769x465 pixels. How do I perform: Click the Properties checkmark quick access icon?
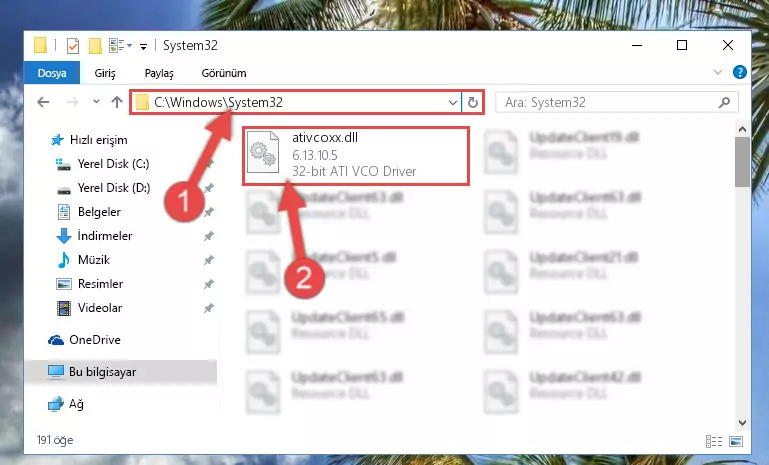pyautogui.click(x=73, y=46)
